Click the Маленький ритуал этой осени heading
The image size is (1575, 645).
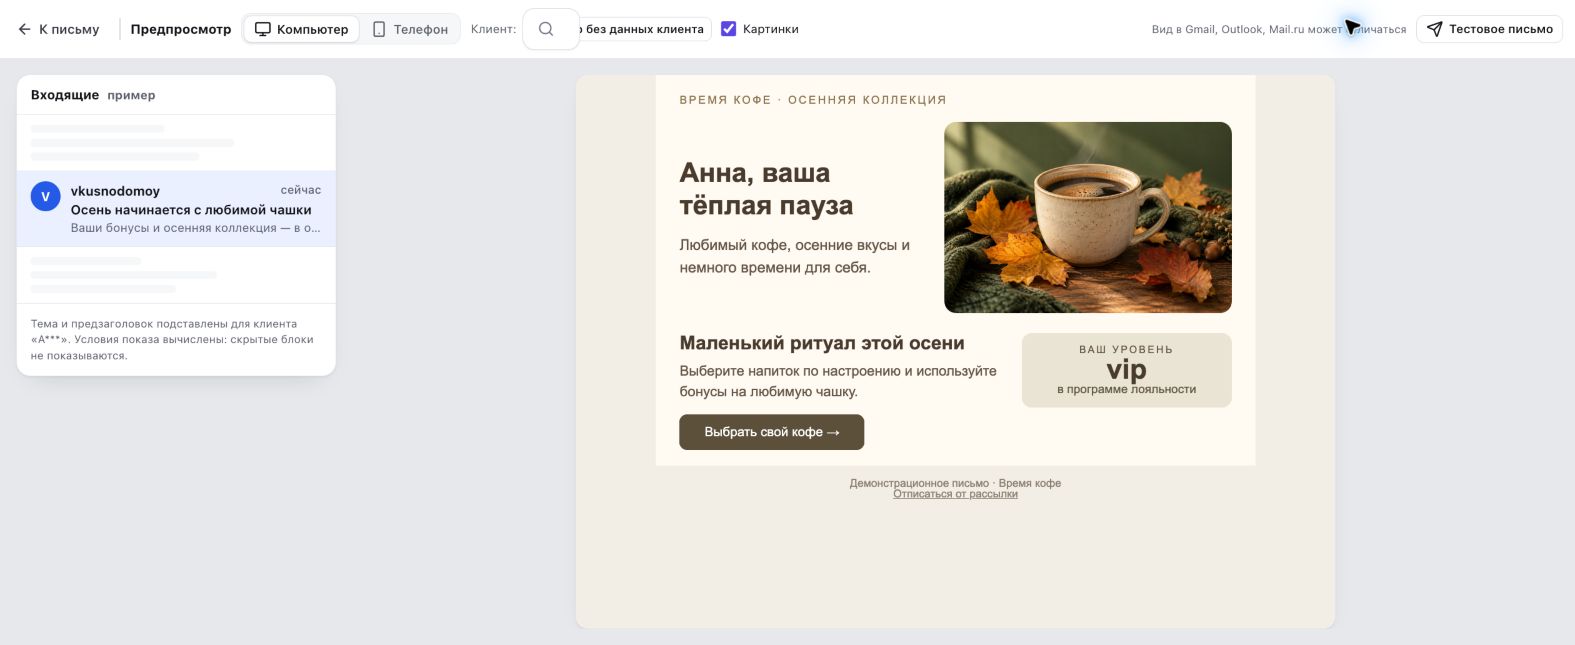[822, 343]
